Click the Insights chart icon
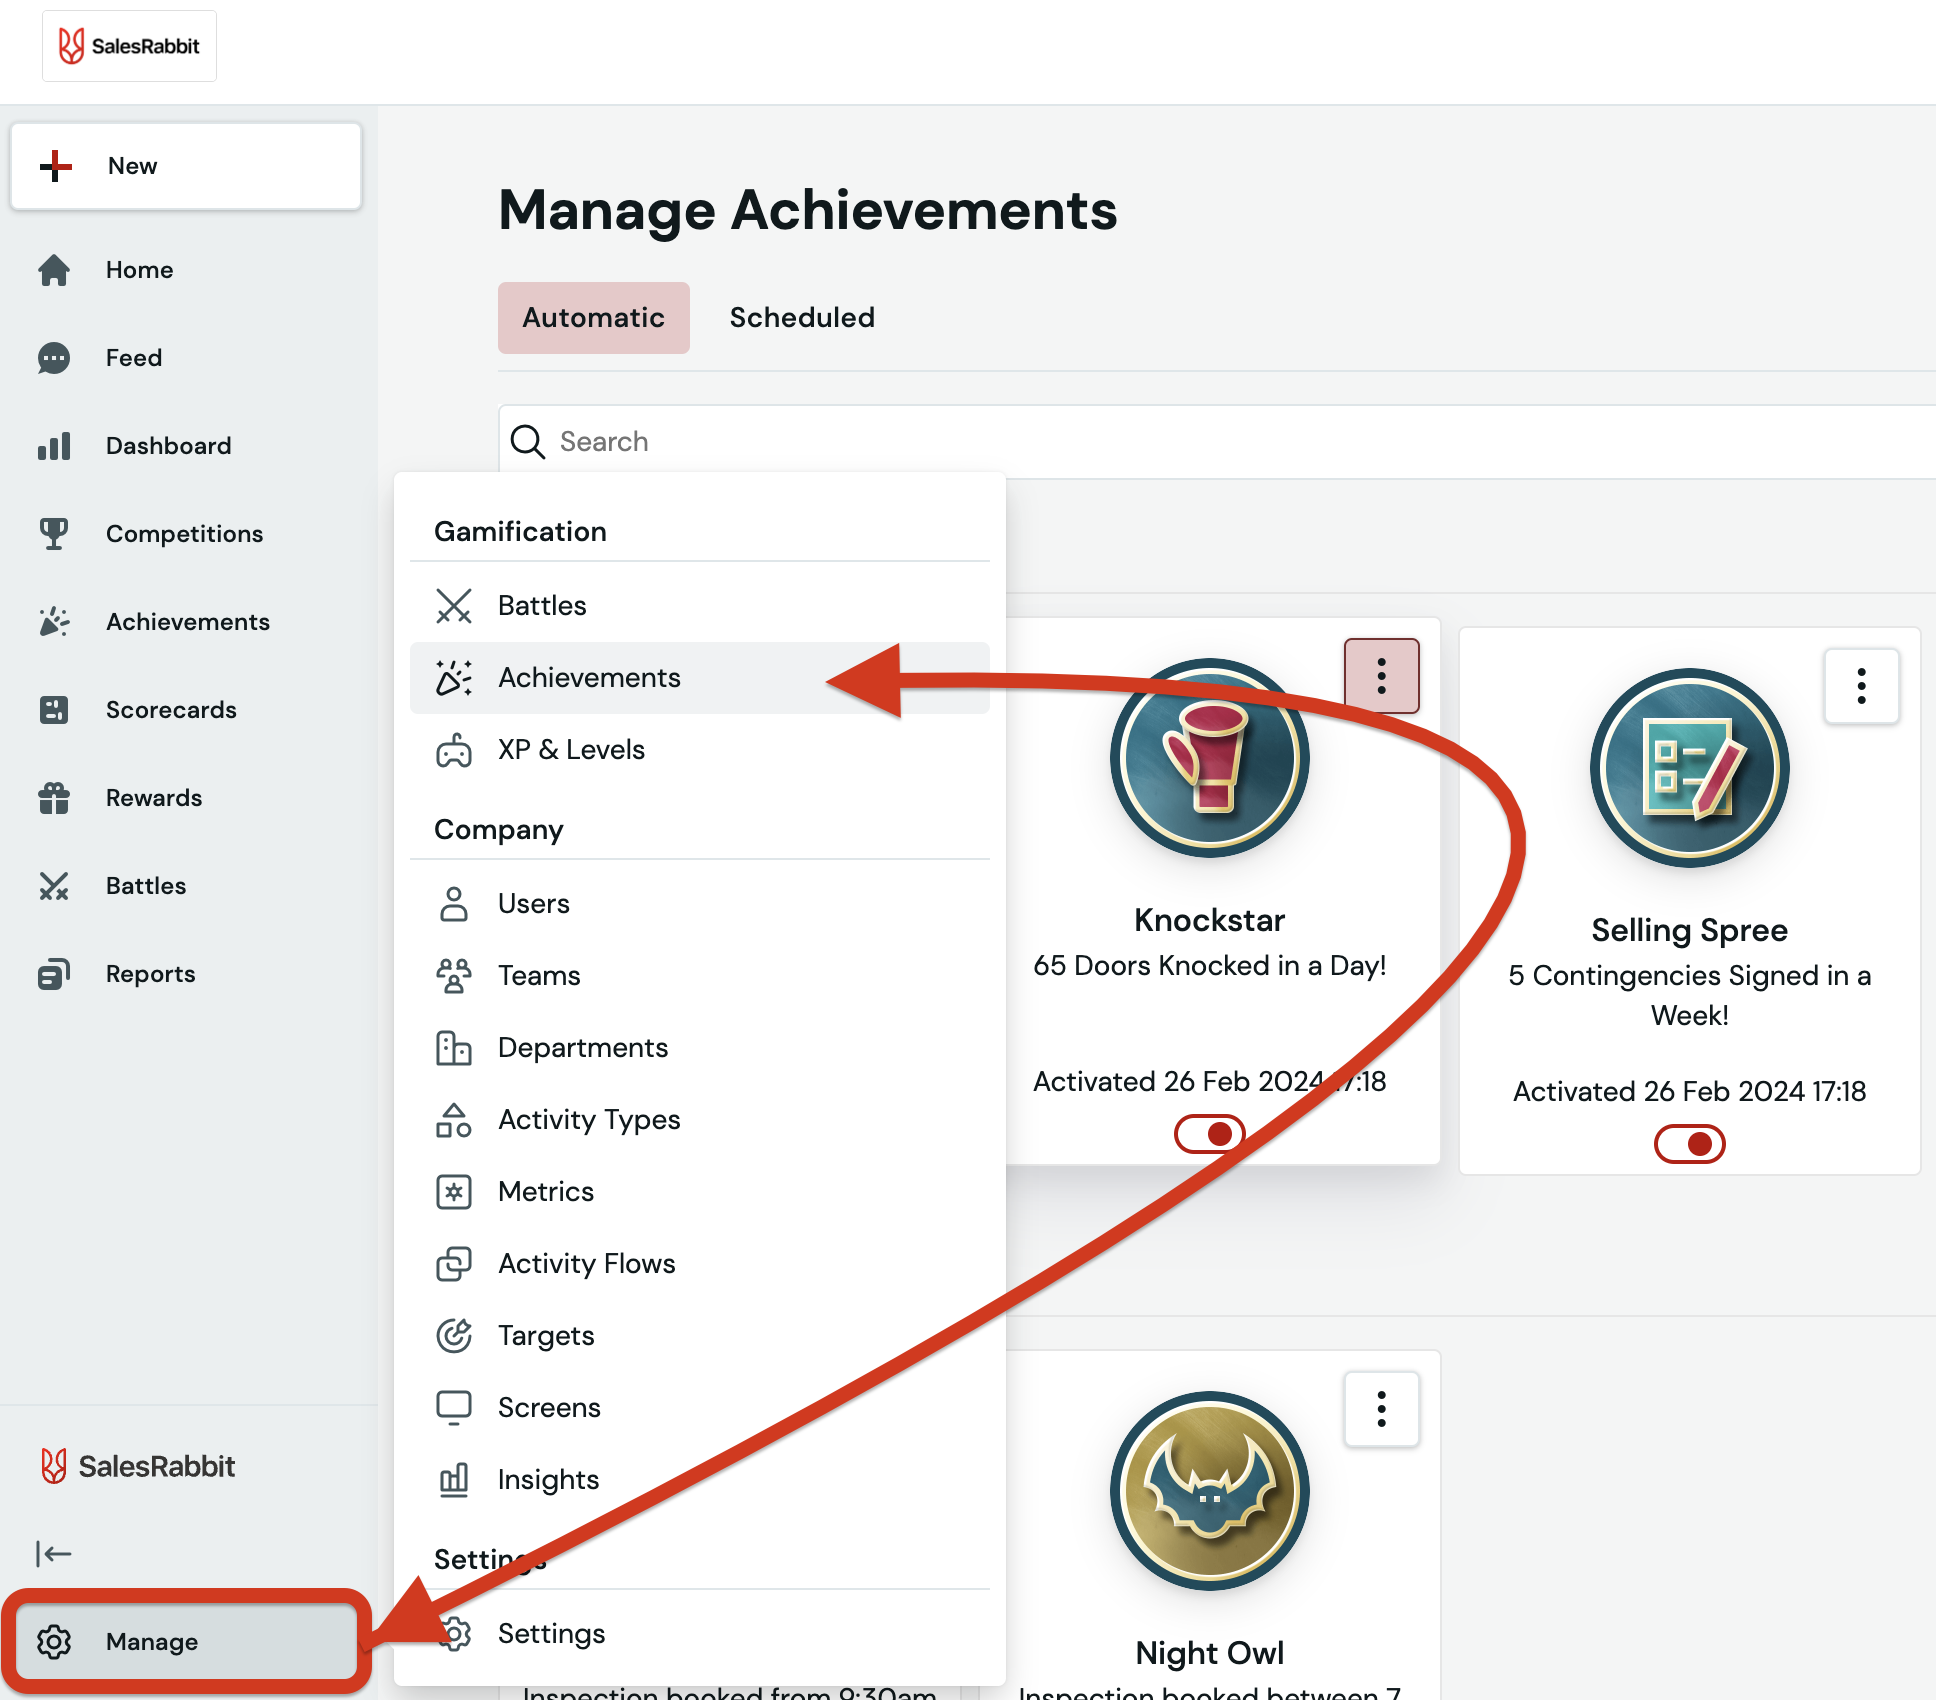The width and height of the screenshot is (1936, 1700). click(454, 1480)
